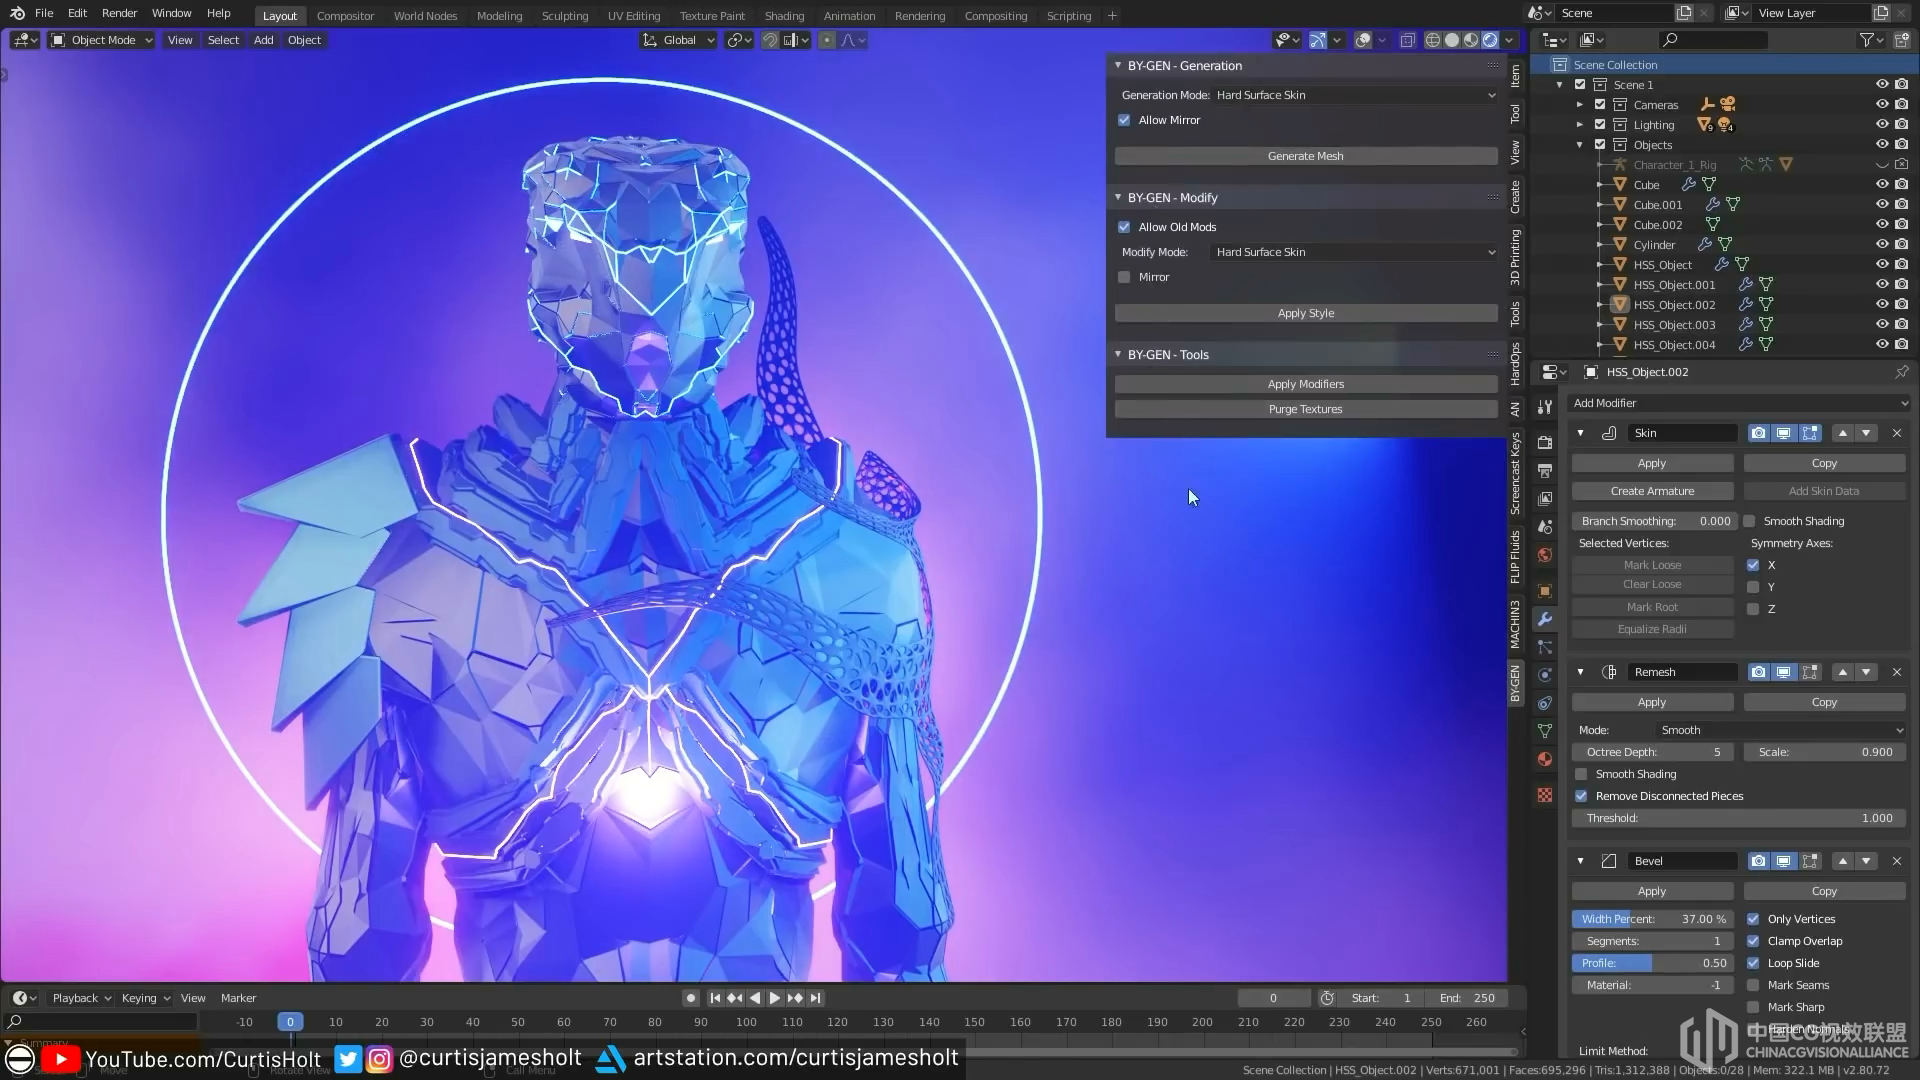Toggle Allow Old Mods checkbox
Viewport: 1920px width, 1080px height.
point(1124,227)
